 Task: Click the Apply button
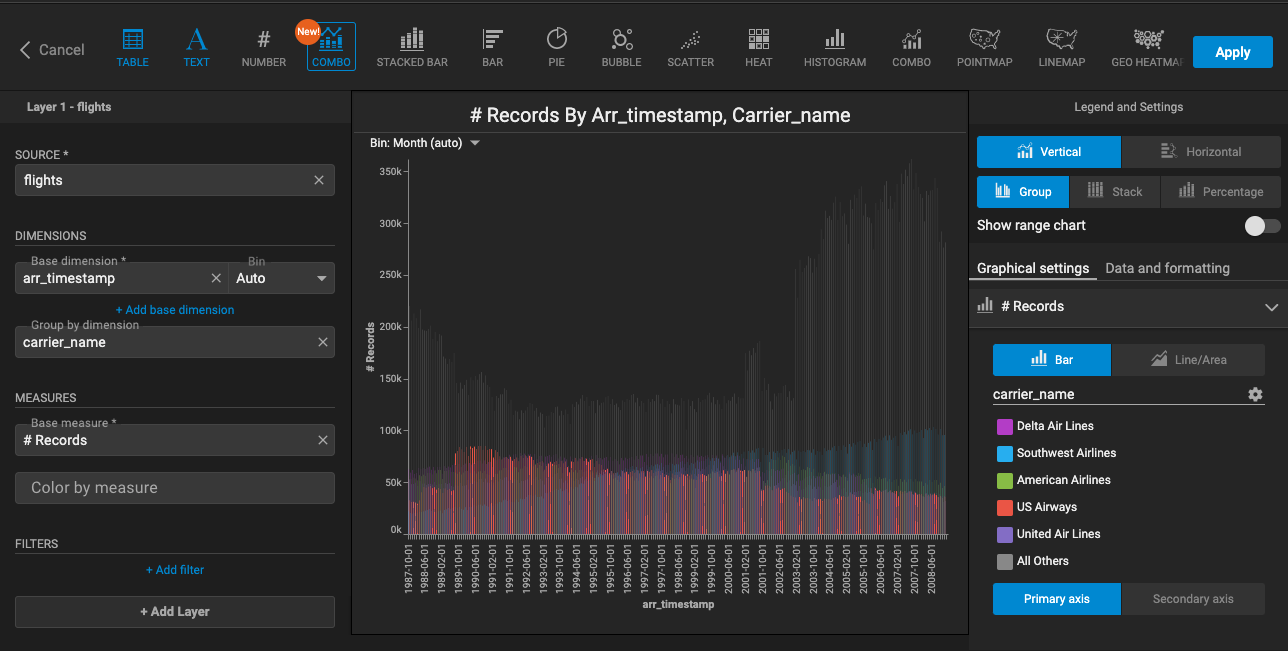tap(1232, 52)
